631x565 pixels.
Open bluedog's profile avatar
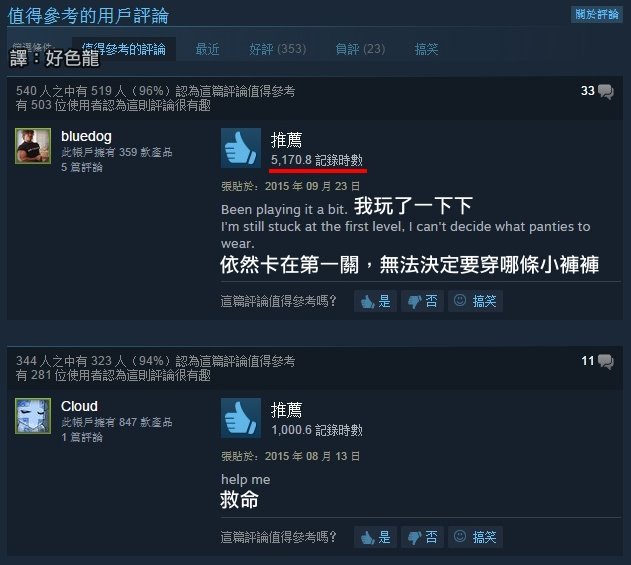pyautogui.click(x=33, y=146)
